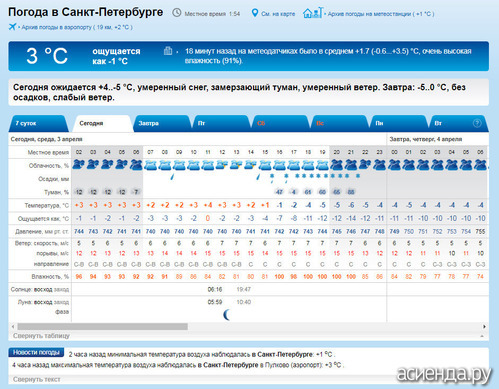The image size is (499, 389).
Task: Click the map pin icon
Action: (x=255, y=13)
